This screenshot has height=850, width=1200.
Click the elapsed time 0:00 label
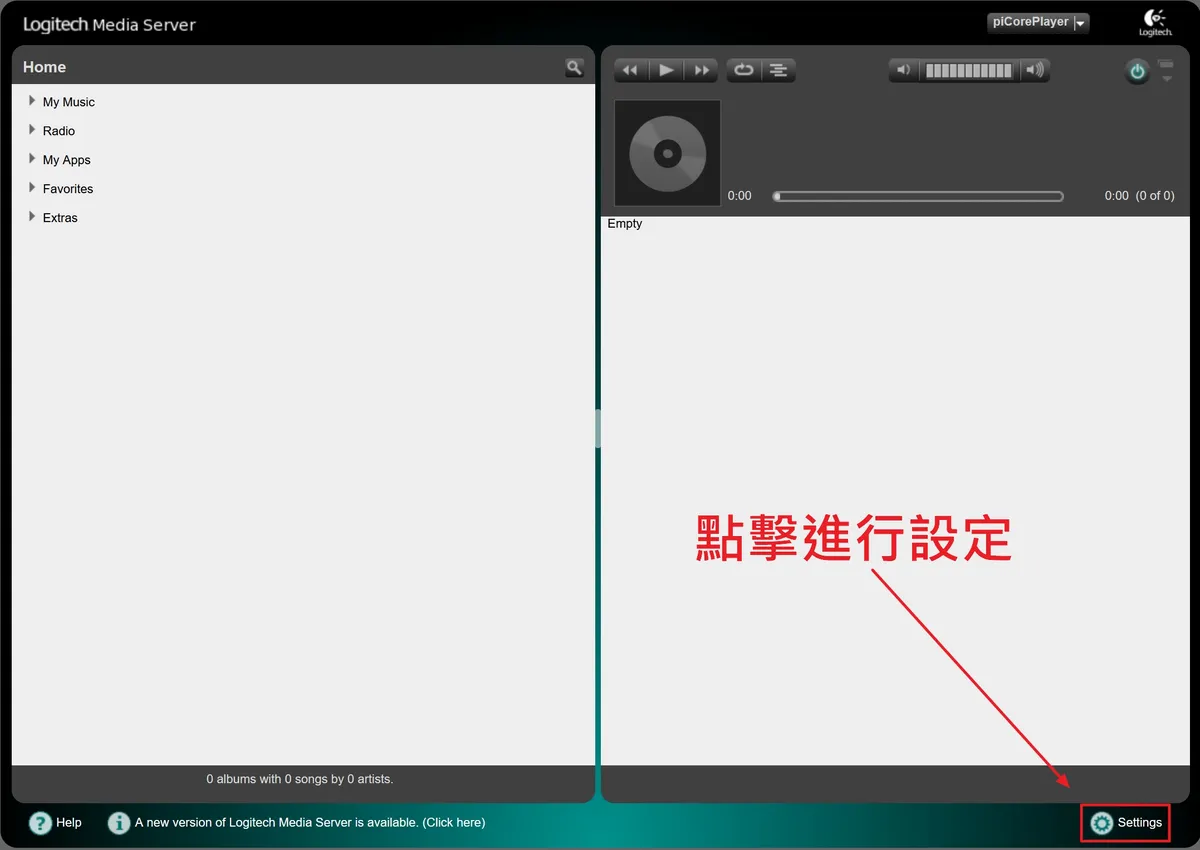pyautogui.click(x=740, y=196)
